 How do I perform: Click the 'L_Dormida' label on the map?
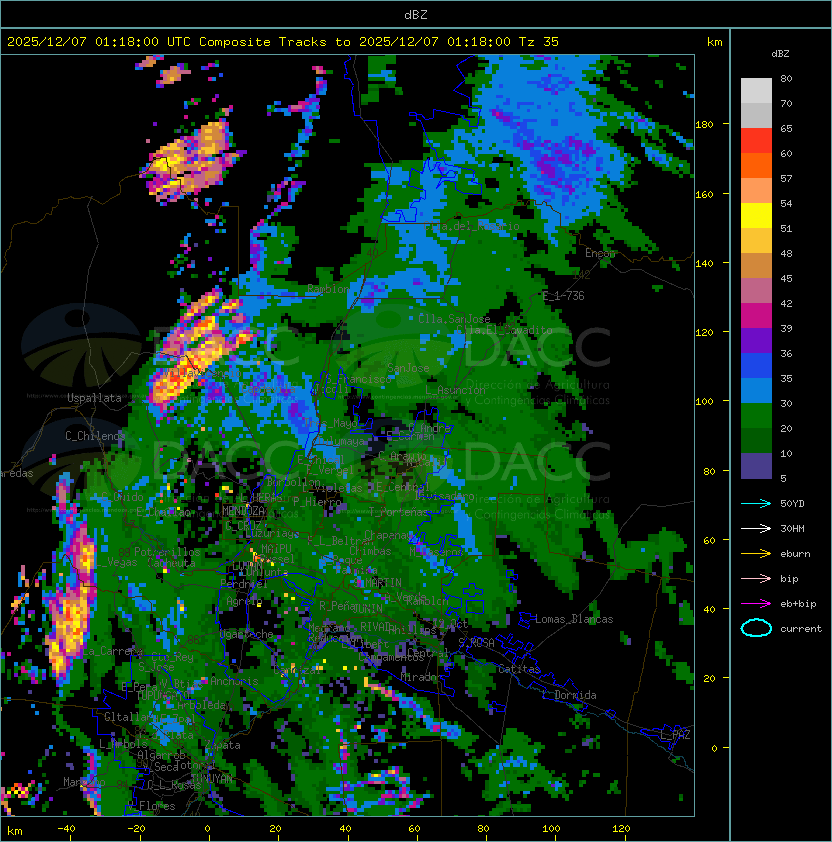(x=569, y=695)
